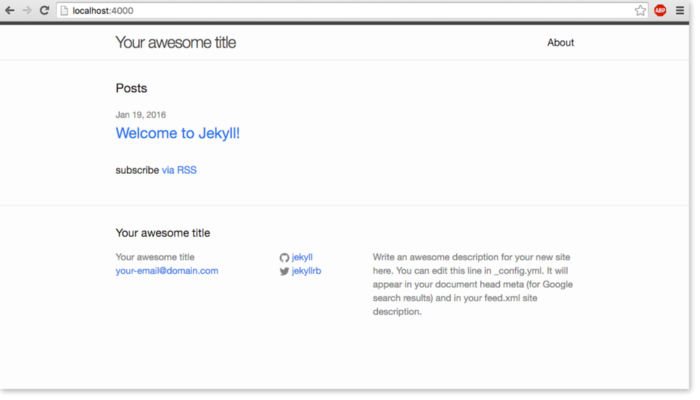The width and height of the screenshot is (700, 400).
Task: Click the footer description paragraph
Action: coord(473,284)
